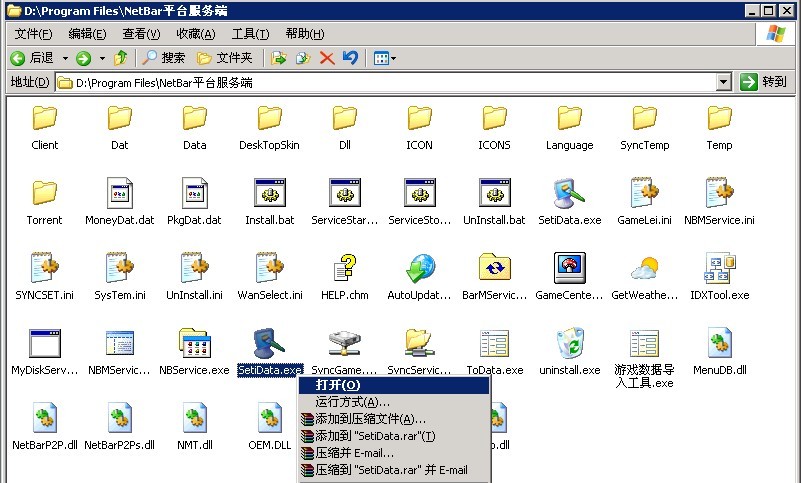
Task: Select the MoneyDat.dat file
Action: point(120,201)
